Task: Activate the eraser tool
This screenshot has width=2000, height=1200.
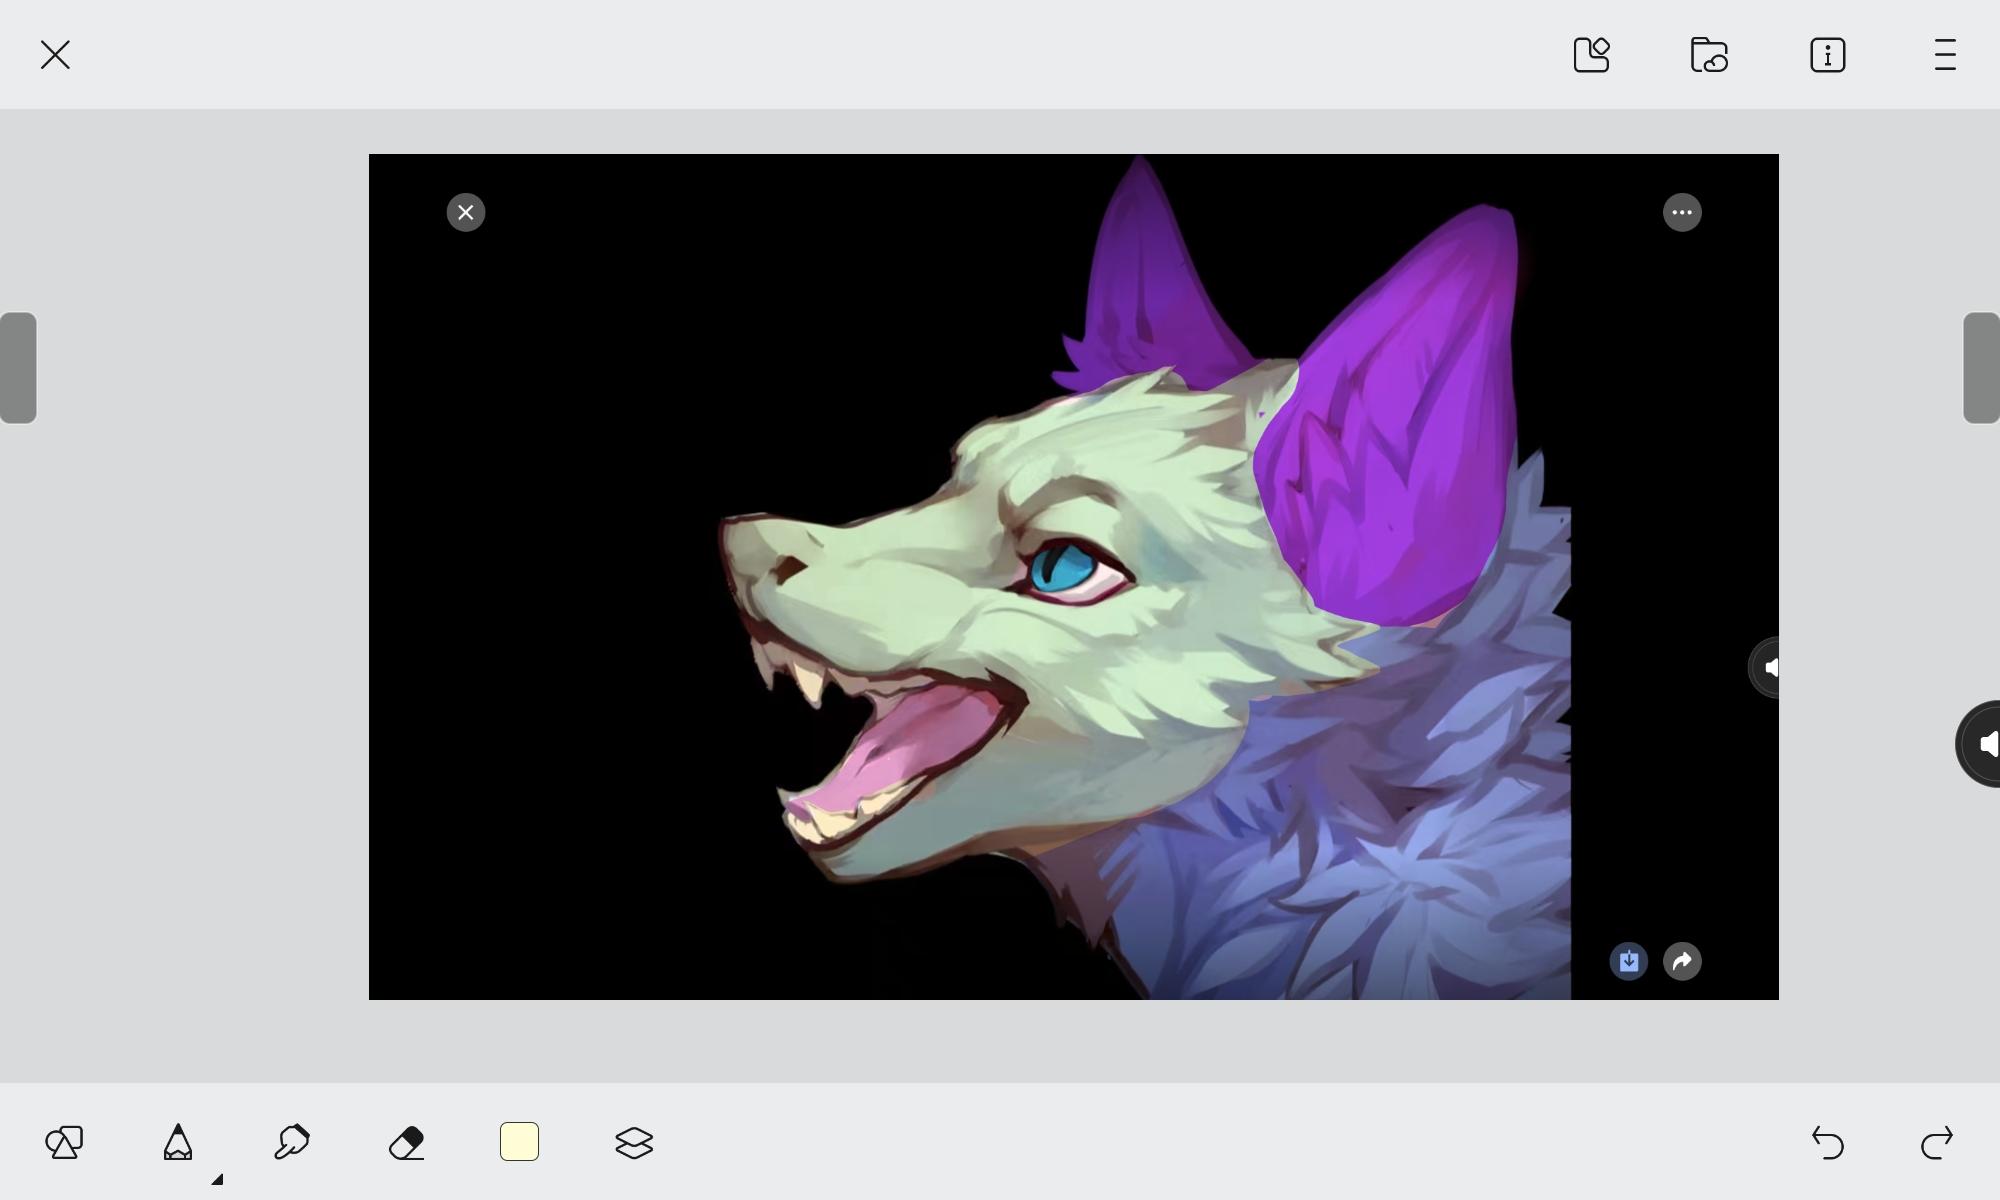Action: pyautogui.click(x=406, y=1142)
